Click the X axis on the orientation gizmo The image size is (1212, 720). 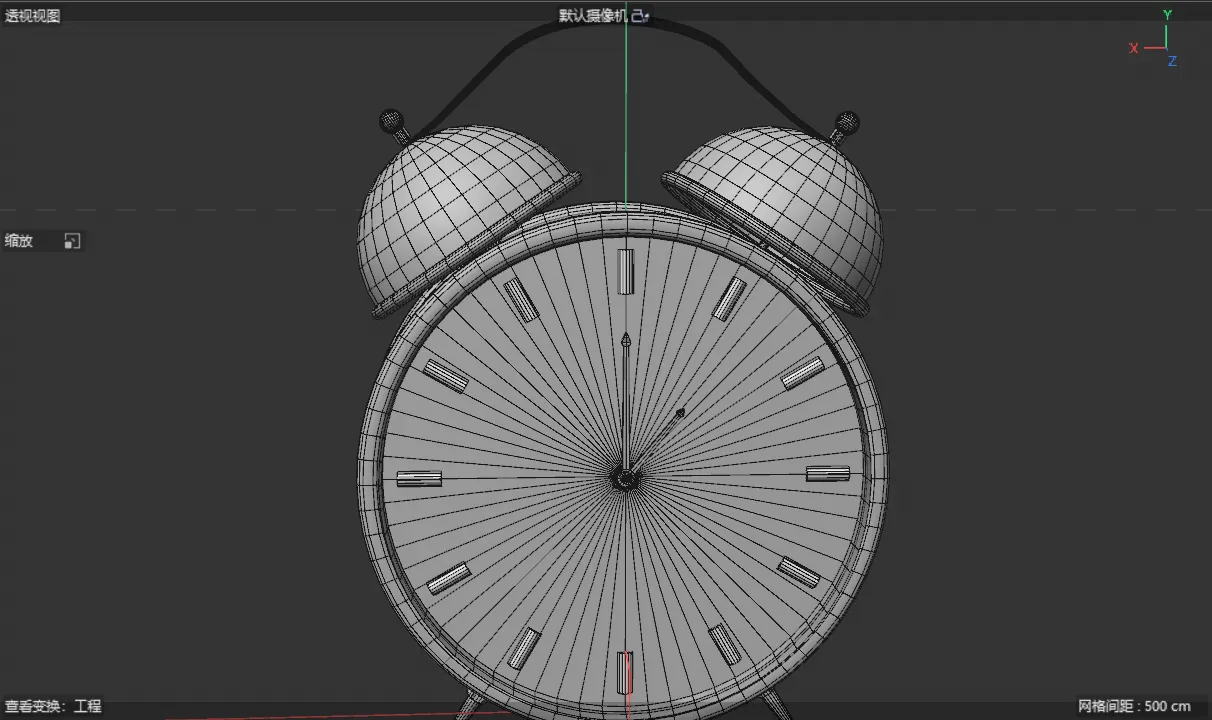click(1134, 48)
